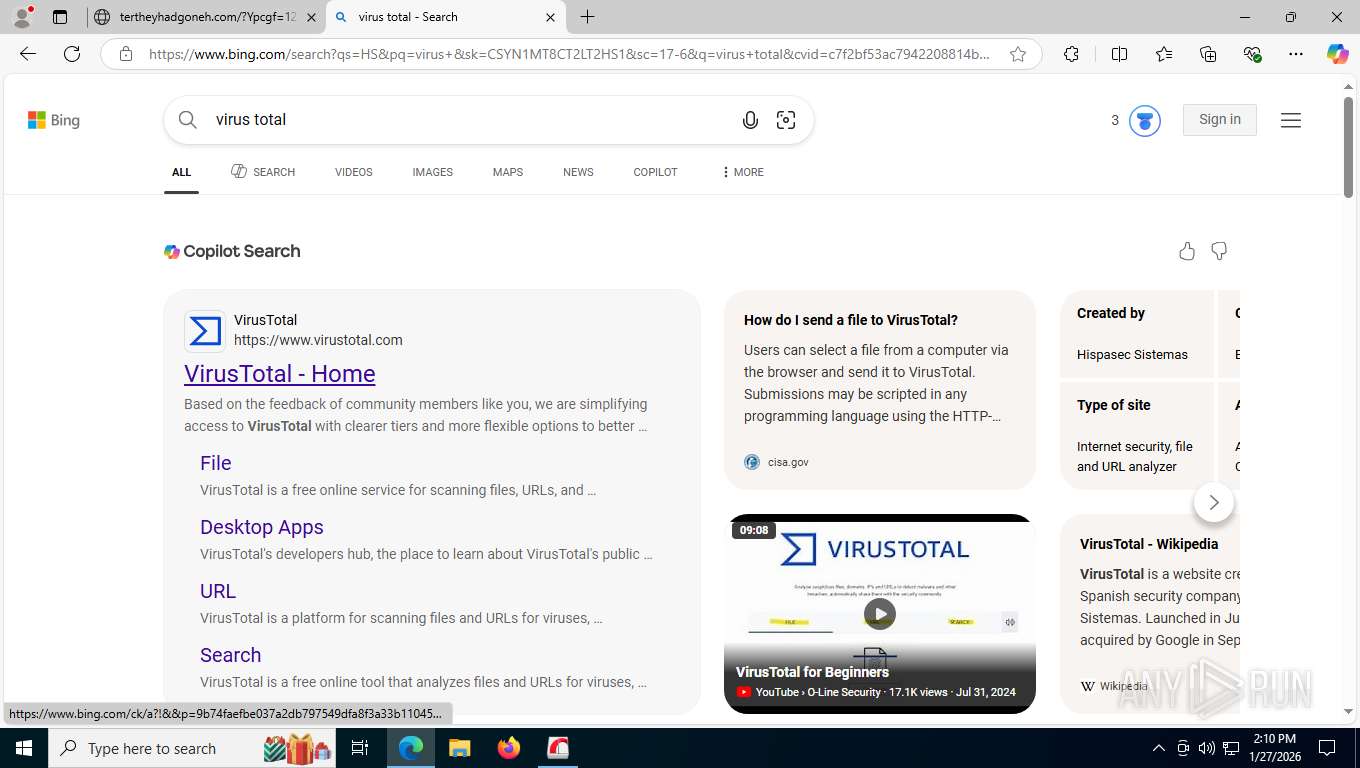Go back with the back arrow
This screenshot has height=768, width=1360.
(x=28, y=54)
